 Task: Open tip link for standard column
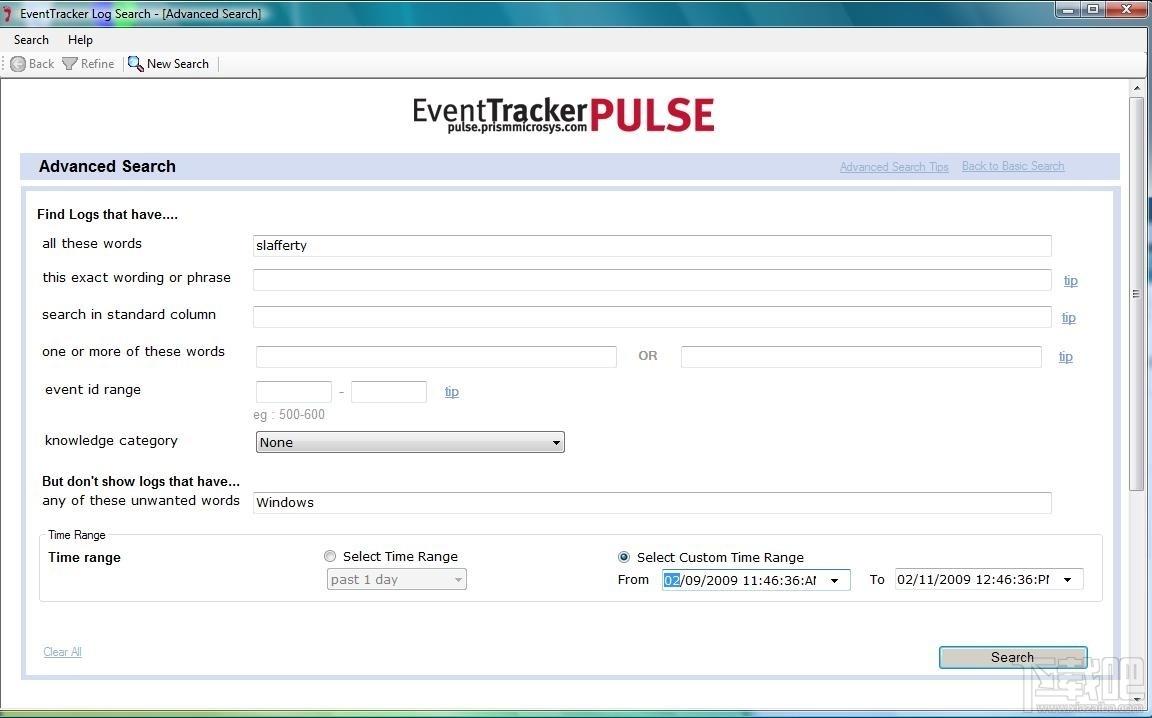(x=1068, y=317)
